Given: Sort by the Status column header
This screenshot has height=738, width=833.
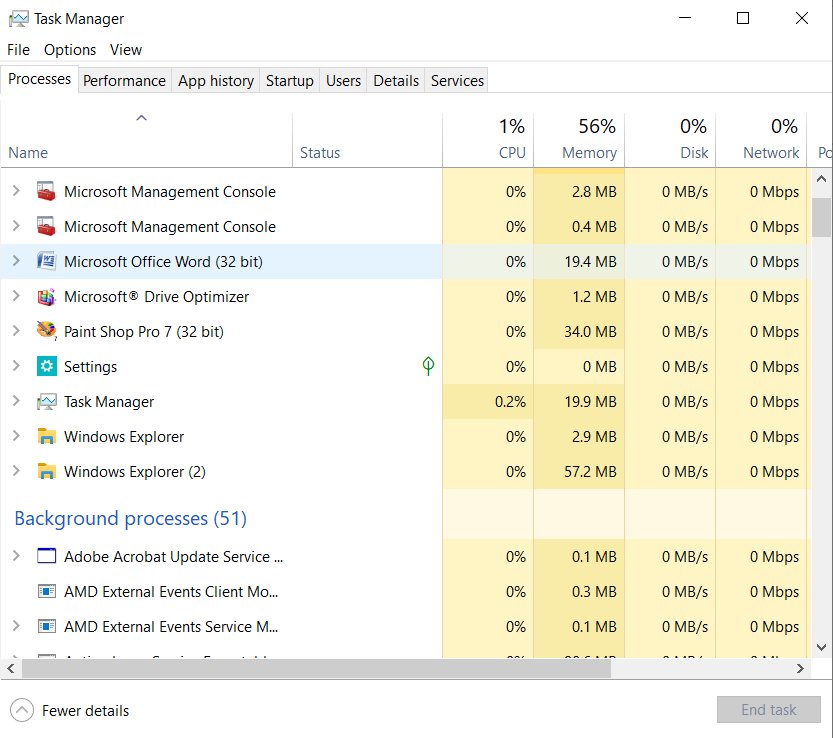Looking at the screenshot, I should tap(367, 140).
